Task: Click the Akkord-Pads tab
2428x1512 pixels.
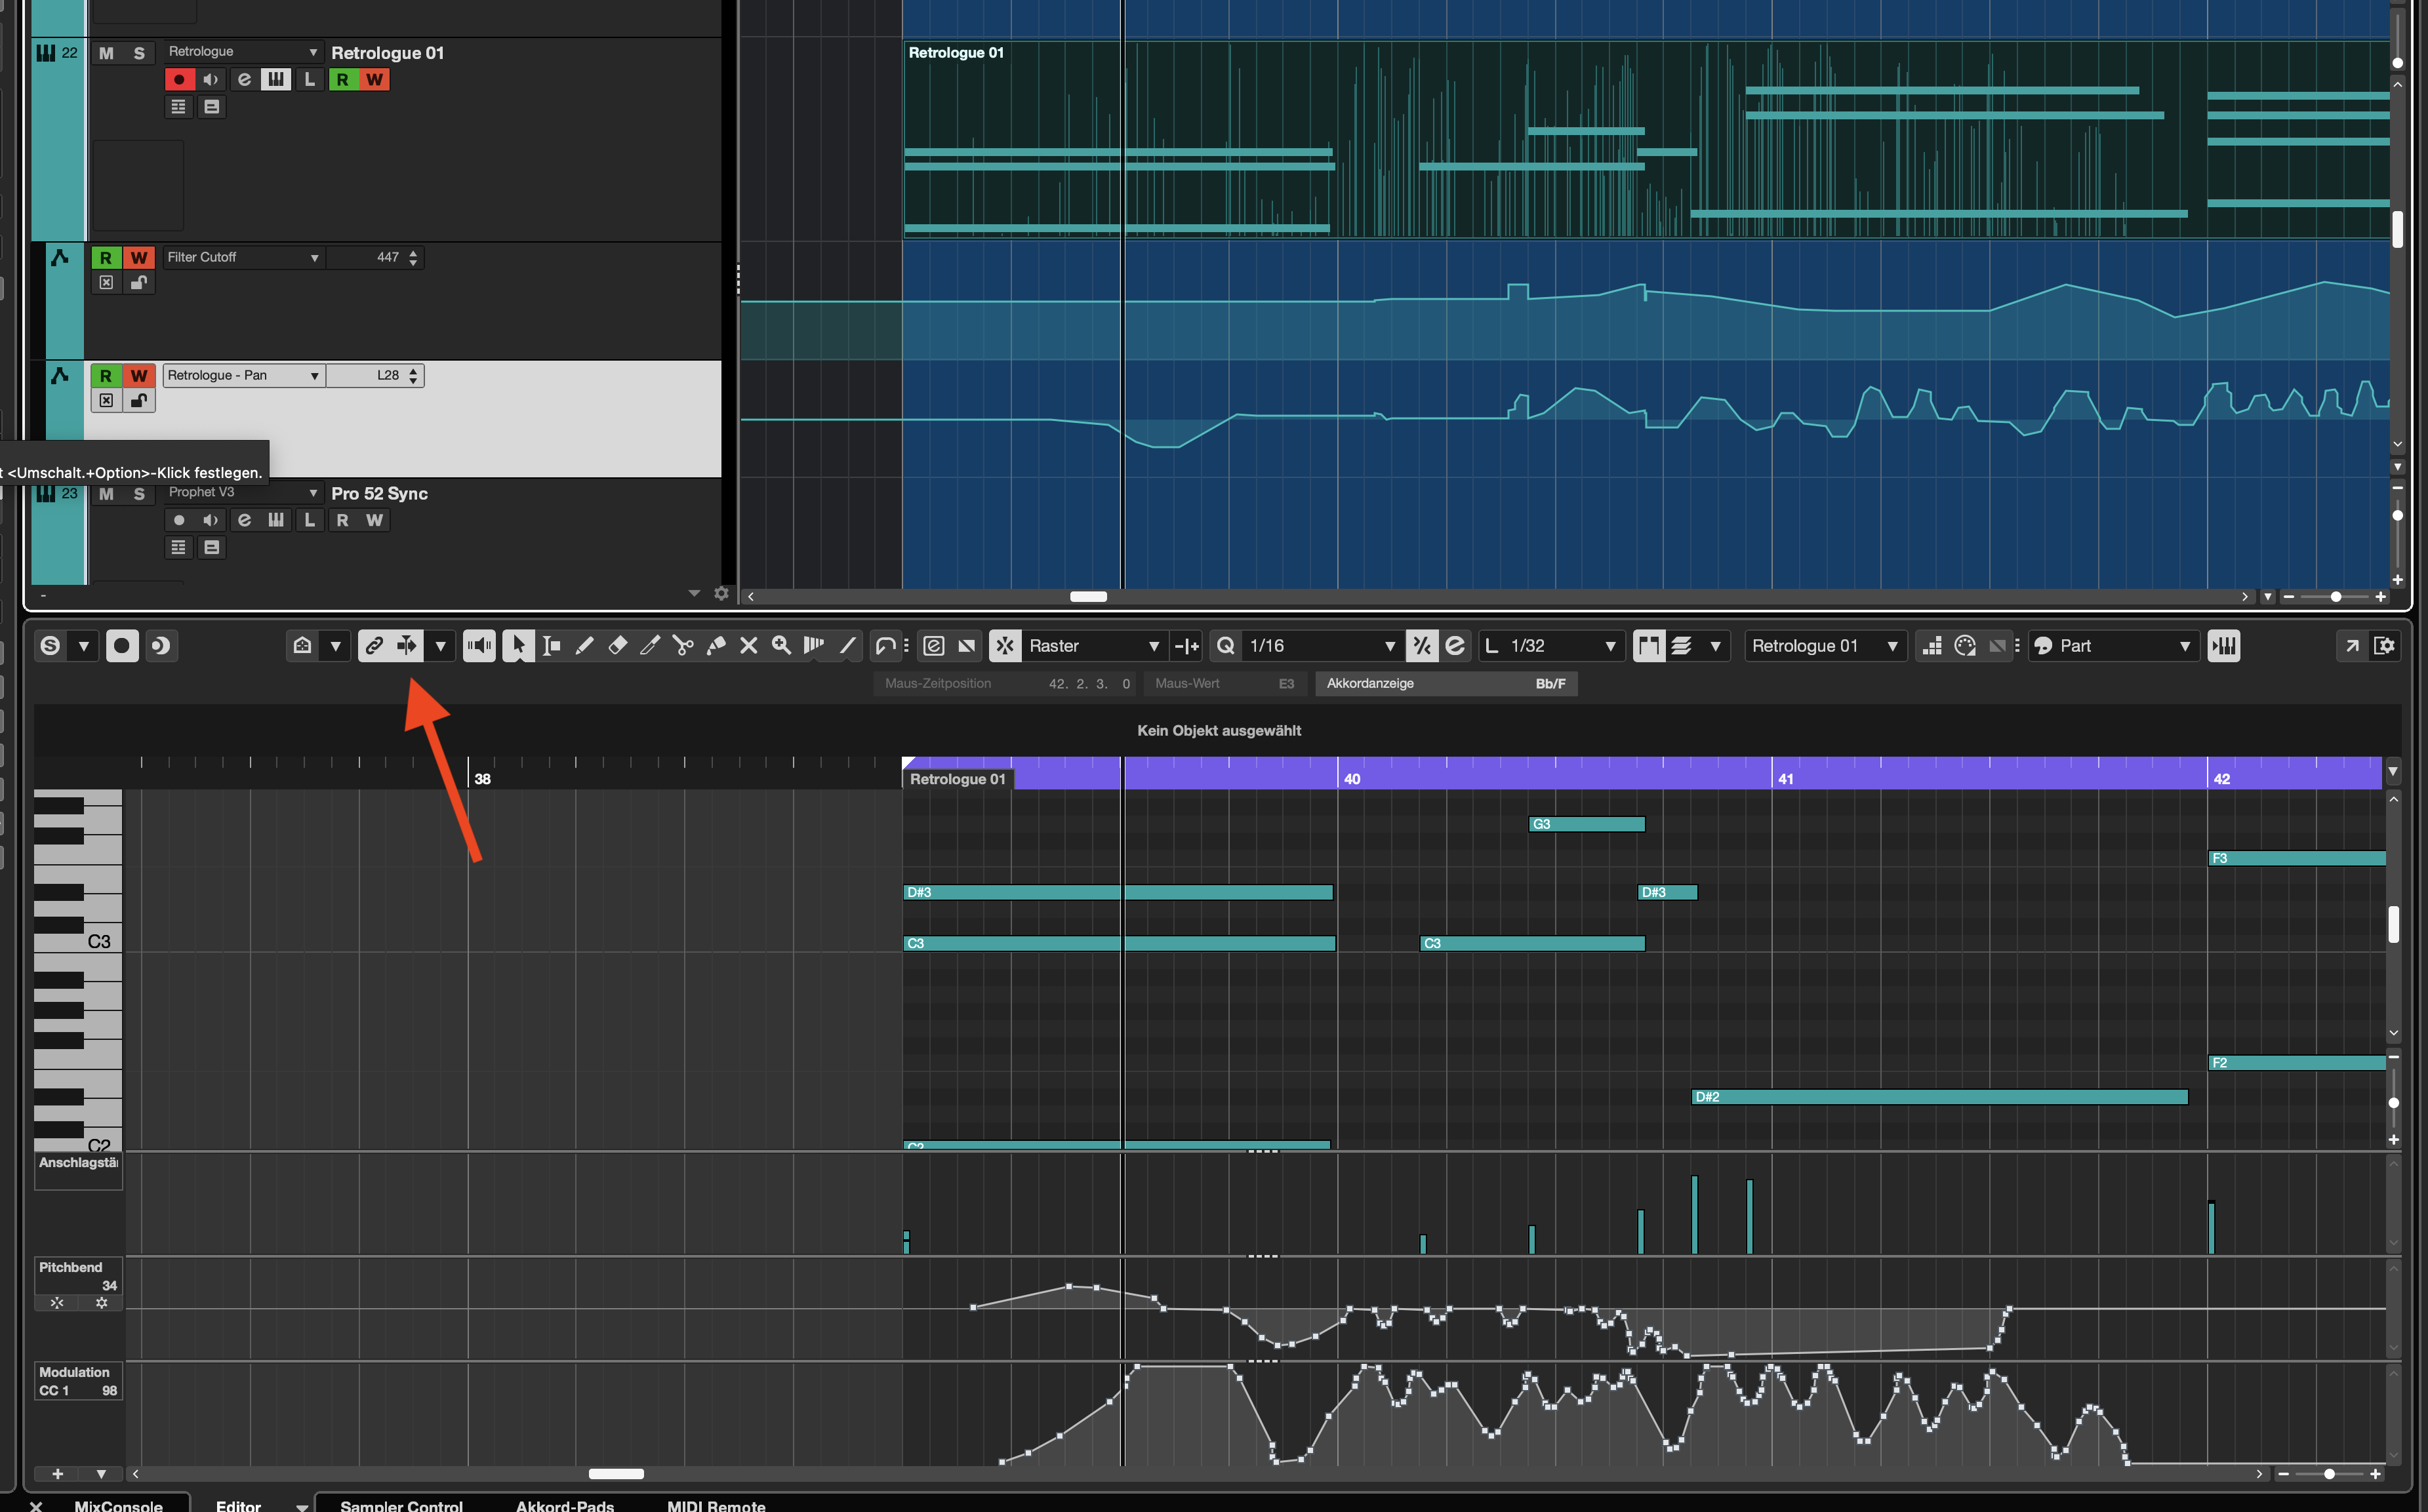Action: pos(564,1505)
